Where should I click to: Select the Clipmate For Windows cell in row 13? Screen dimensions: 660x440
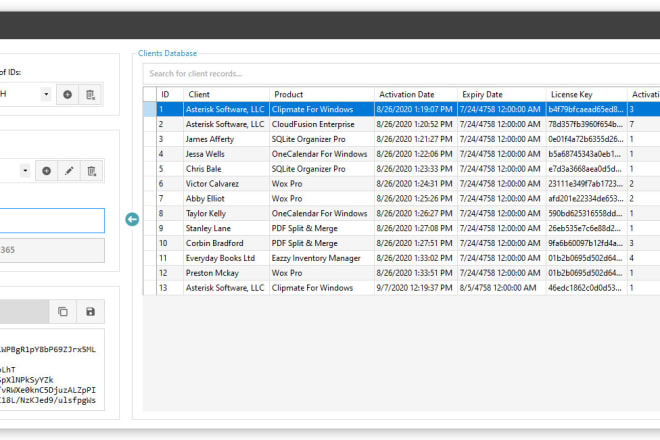322,288
